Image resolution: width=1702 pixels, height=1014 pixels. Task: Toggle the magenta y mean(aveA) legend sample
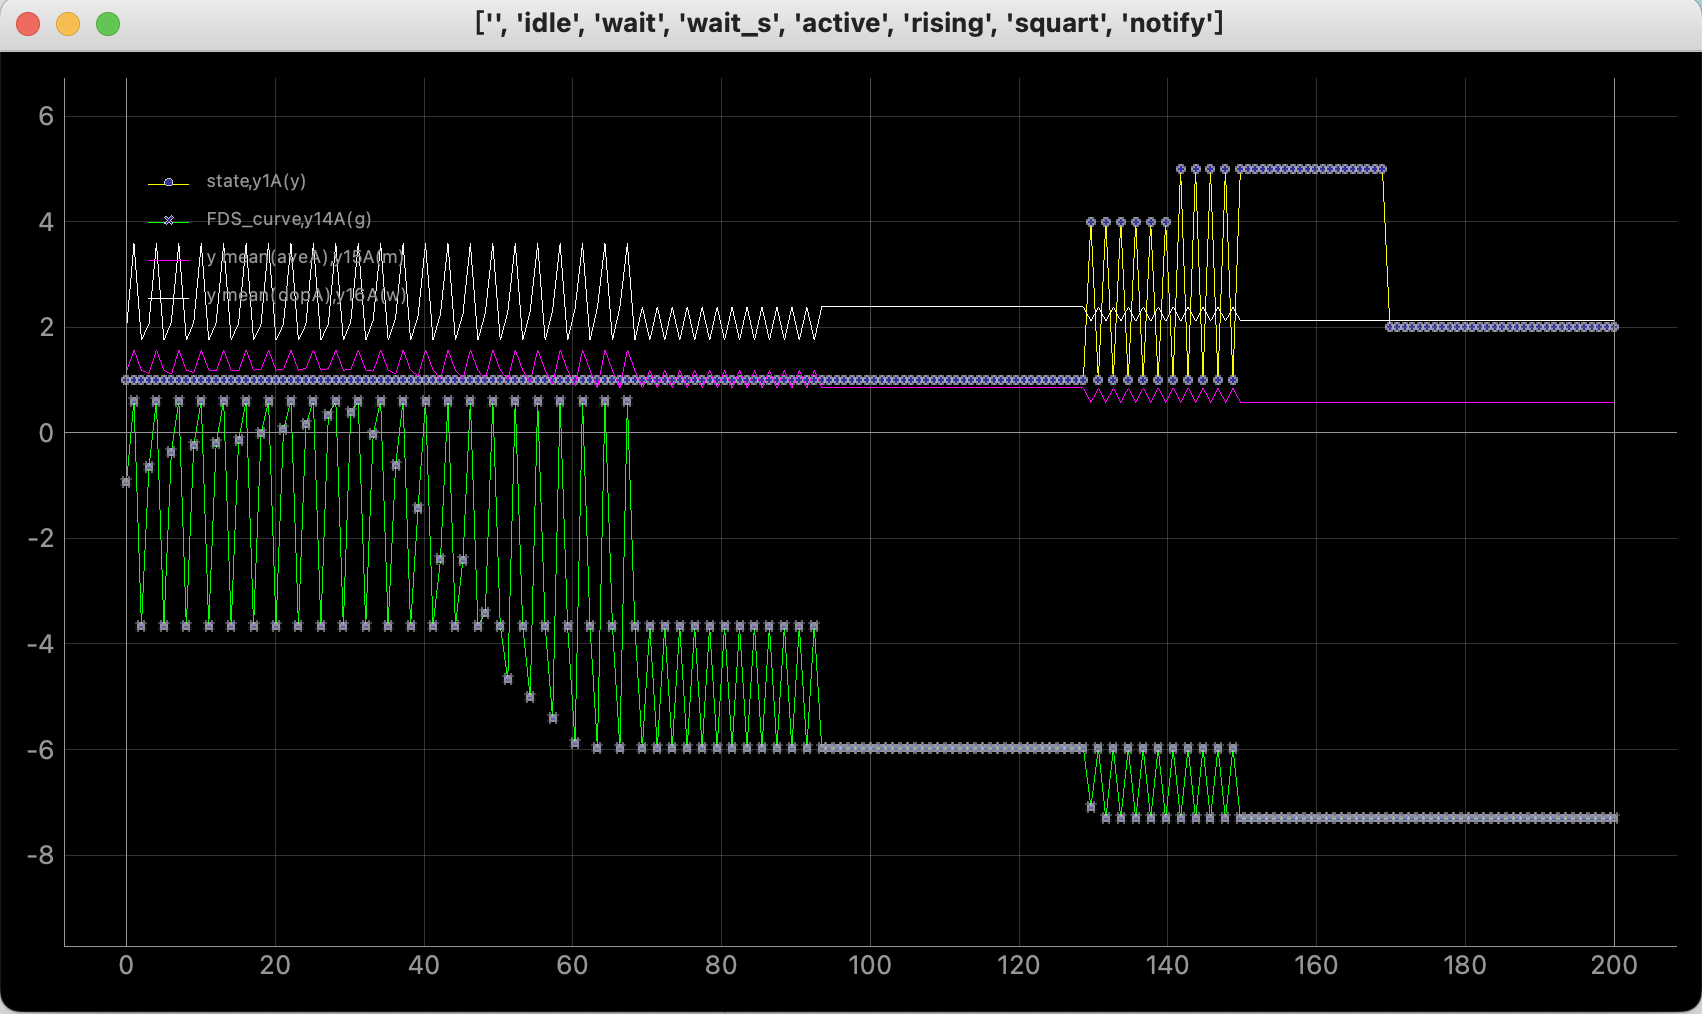pyautogui.click(x=168, y=259)
